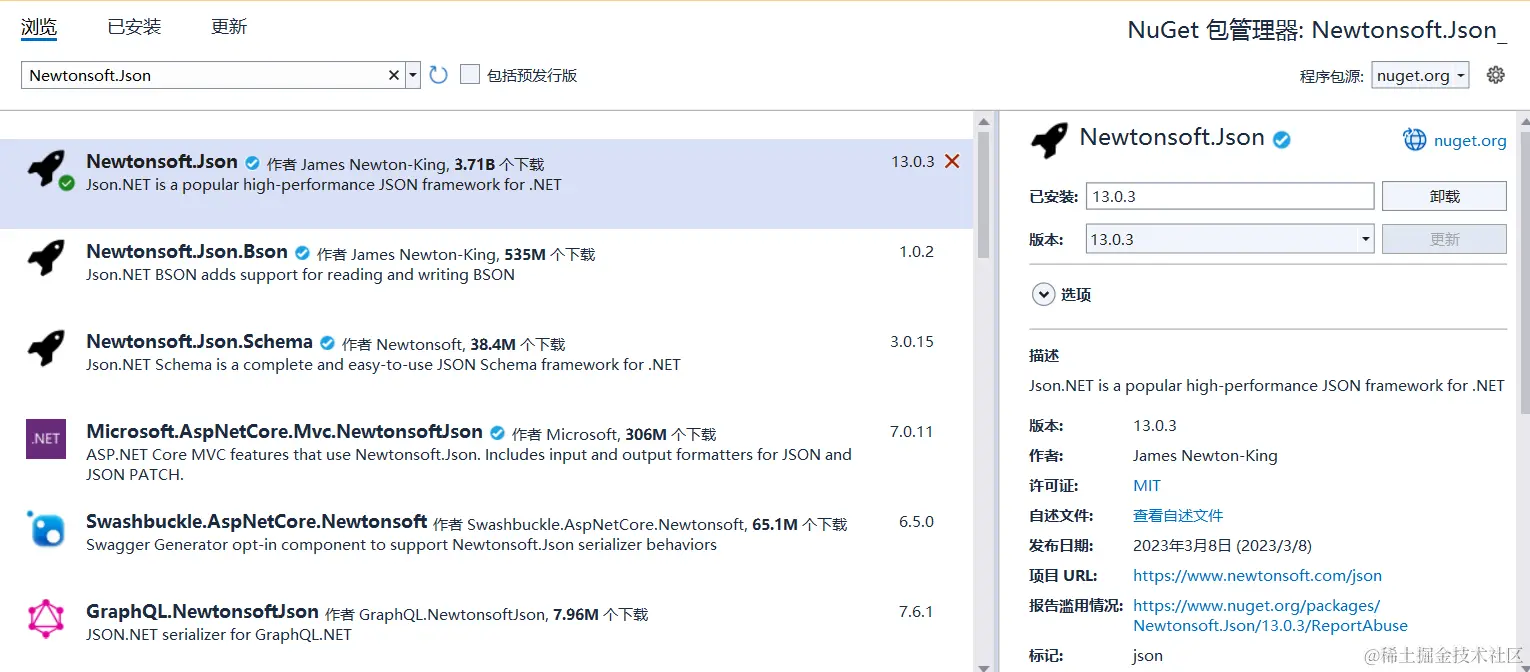
Task: Click the 6.5.0 version number
Action: tap(916, 521)
